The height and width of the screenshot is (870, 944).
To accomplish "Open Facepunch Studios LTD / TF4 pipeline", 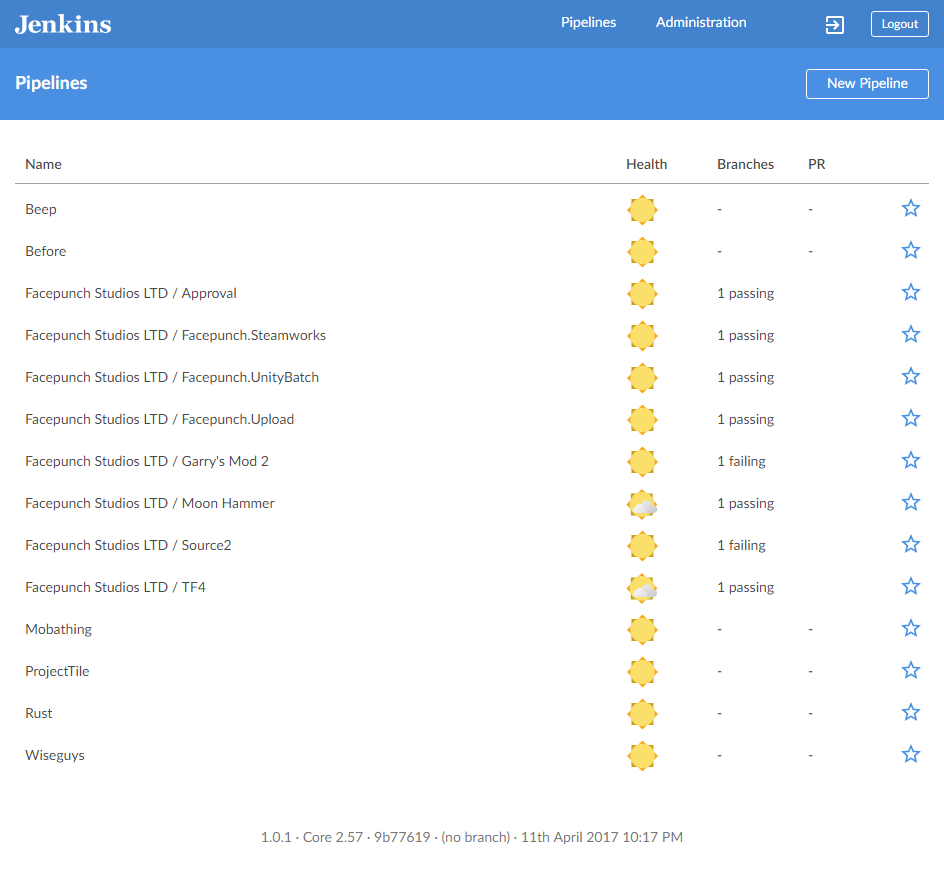I will pos(116,588).
